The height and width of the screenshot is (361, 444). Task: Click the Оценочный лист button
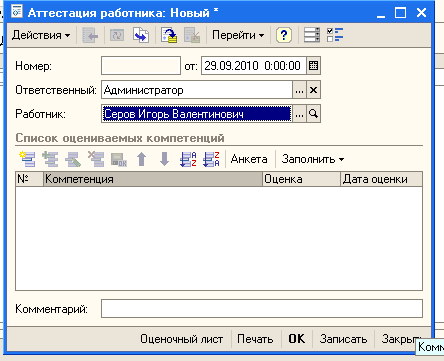click(x=182, y=339)
